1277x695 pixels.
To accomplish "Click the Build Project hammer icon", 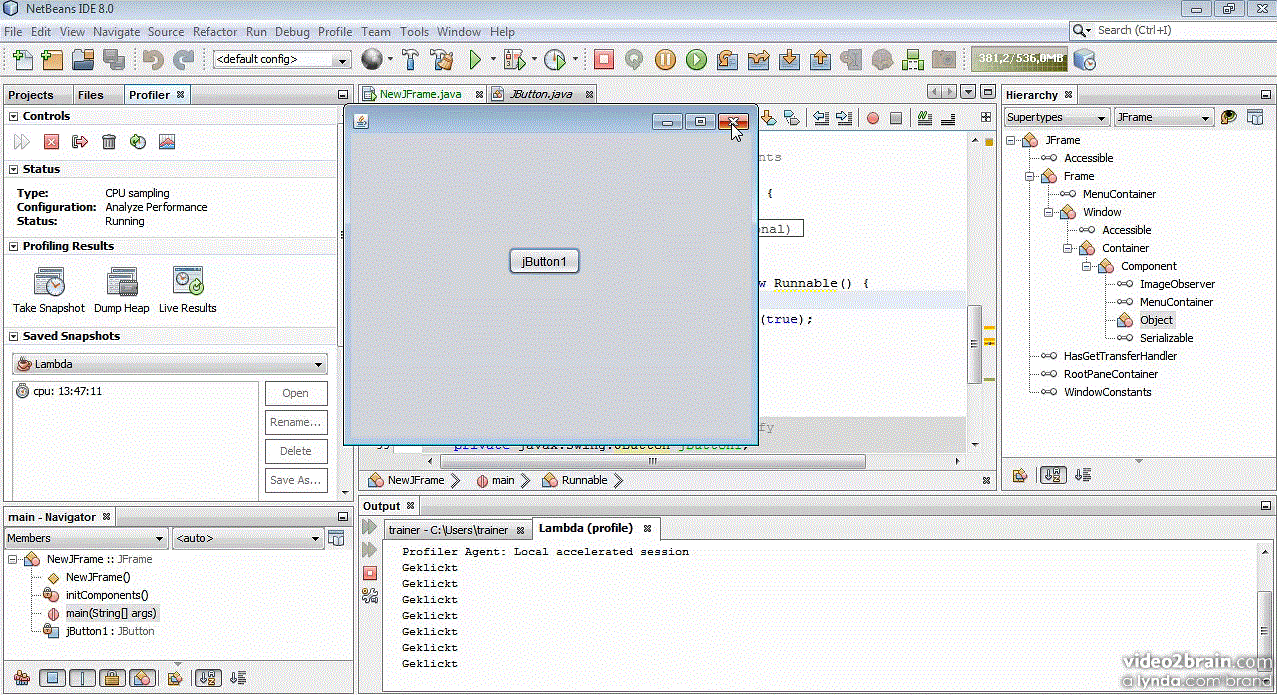I will [410, 59].
